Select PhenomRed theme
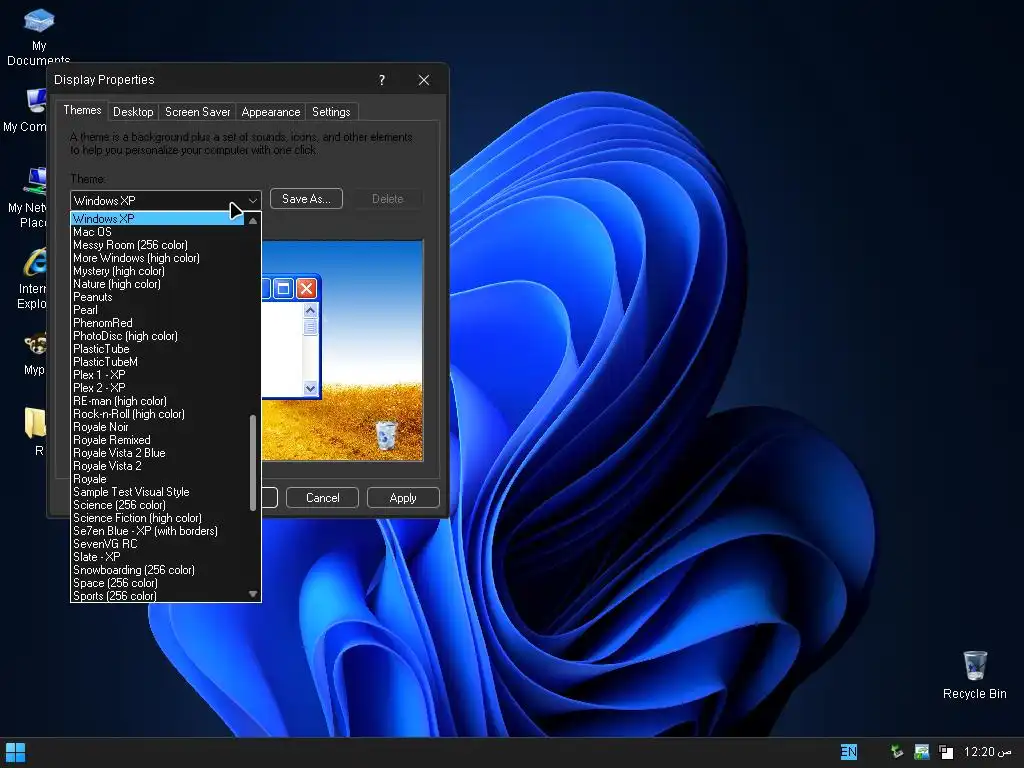This screenshot has height=768, width=1024. [157, 323]
